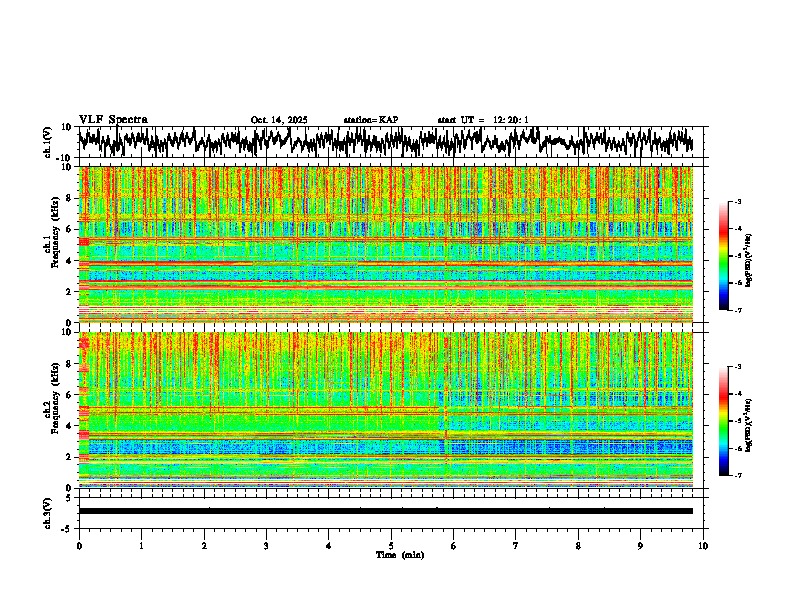Select the ch.3(V) axis label
This screenshot has width=792, height=612.
click(48, 513)
